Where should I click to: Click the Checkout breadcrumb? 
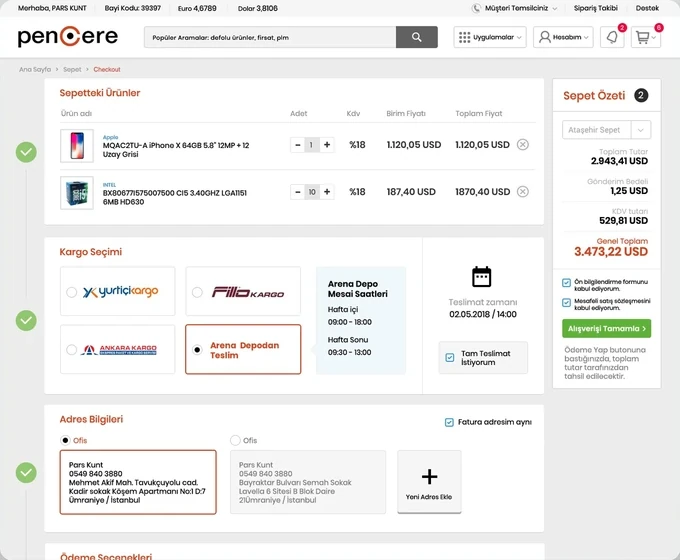[x=107, y=69]
